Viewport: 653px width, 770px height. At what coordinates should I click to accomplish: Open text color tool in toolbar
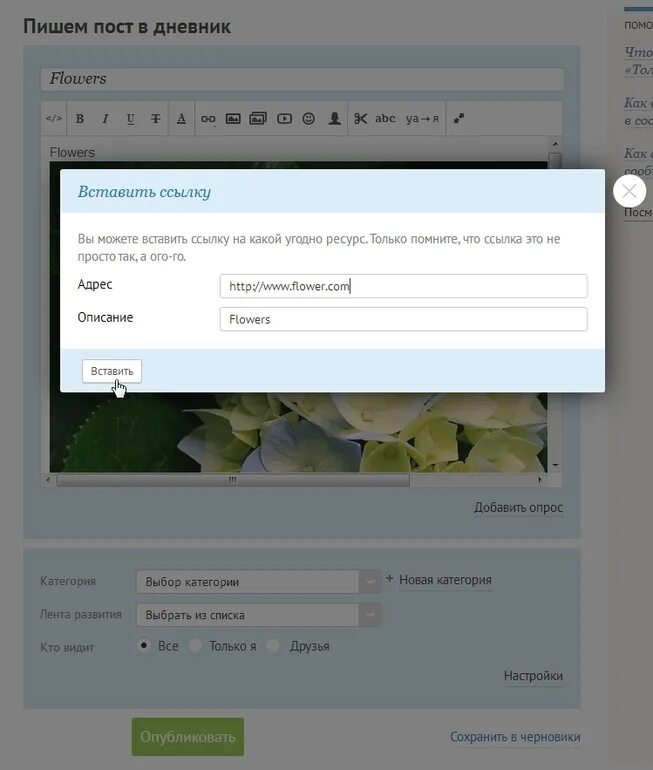[181, 118]
